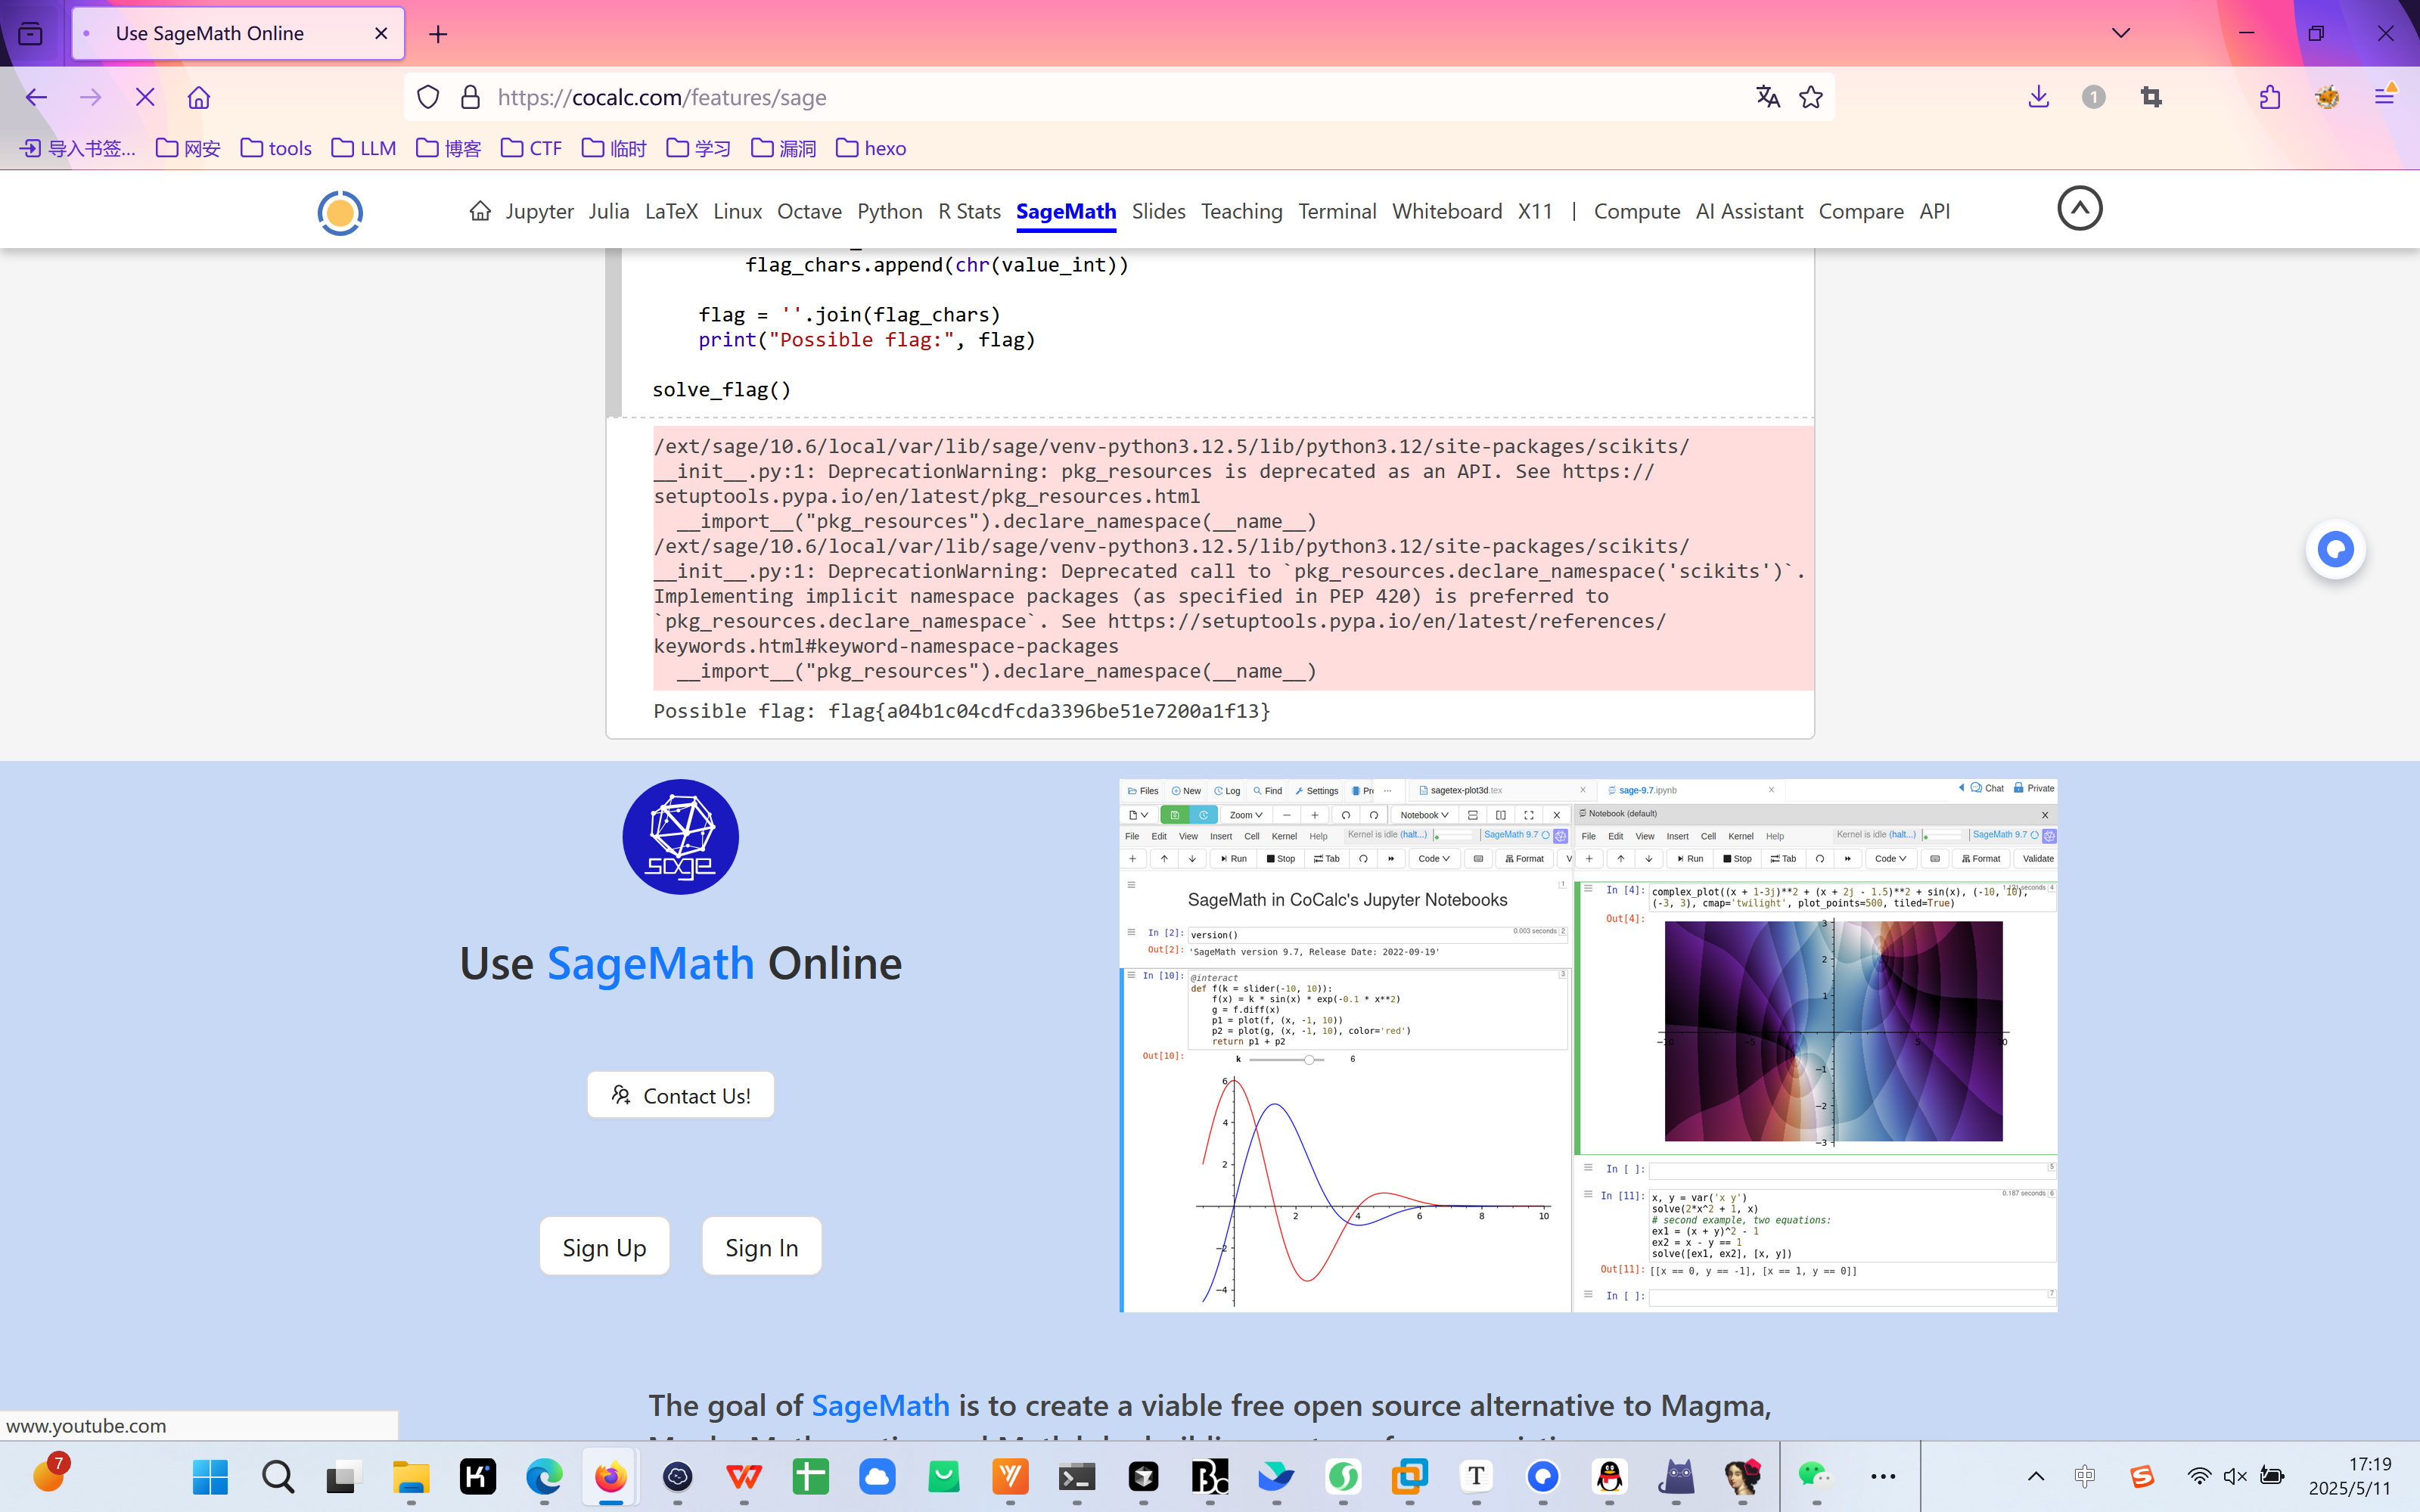
Task: Show taskbar overflow apps (three dots)
Action: [x=1883, y=1476]
